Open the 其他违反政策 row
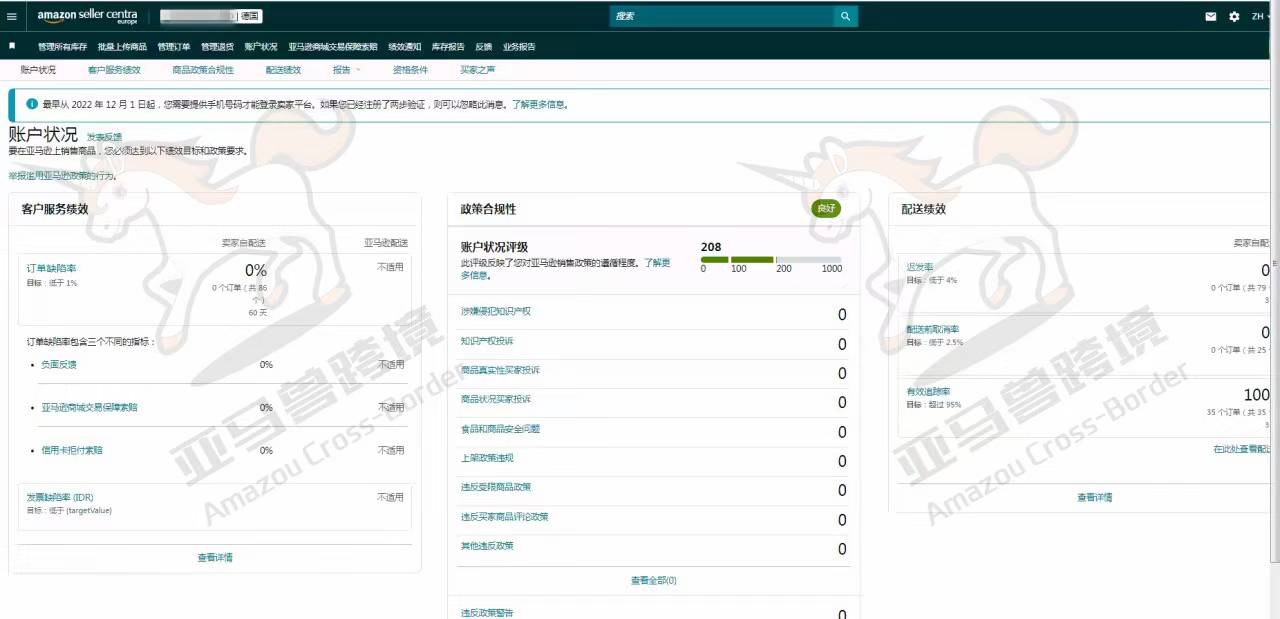Image resolution: width=1280 pixels, height=619 pixels. pos(654,548)
